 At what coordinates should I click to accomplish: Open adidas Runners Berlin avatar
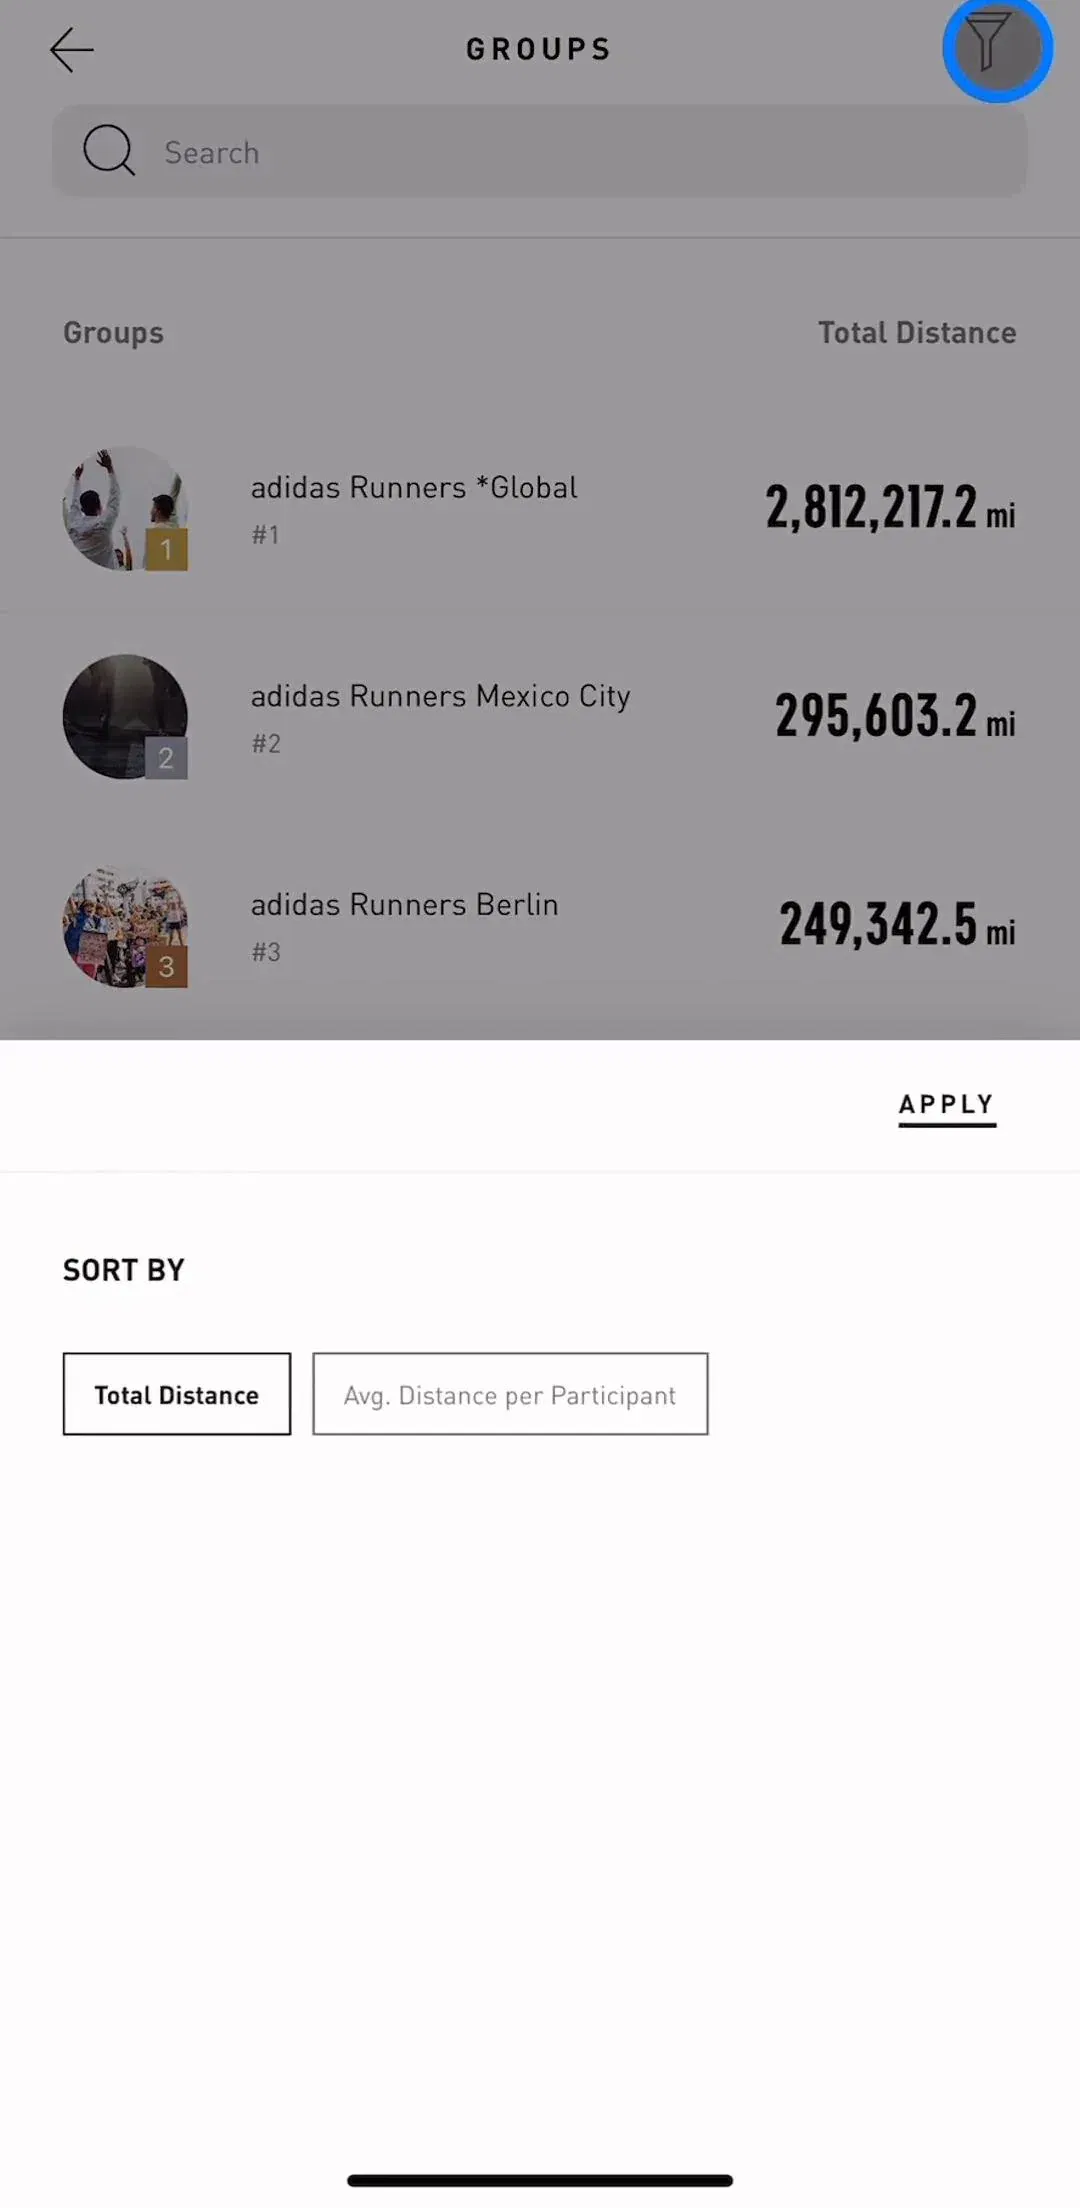point(125,925)
